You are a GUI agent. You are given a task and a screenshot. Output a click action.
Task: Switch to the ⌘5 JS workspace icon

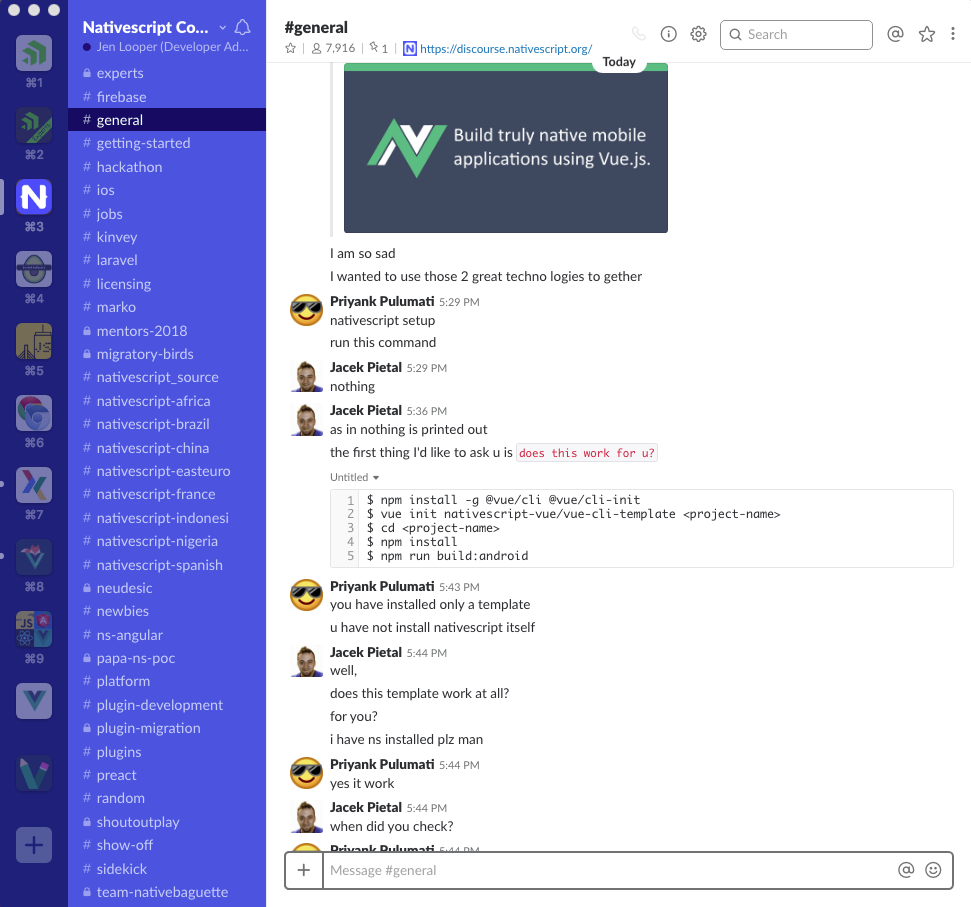[x=34, y=341]
